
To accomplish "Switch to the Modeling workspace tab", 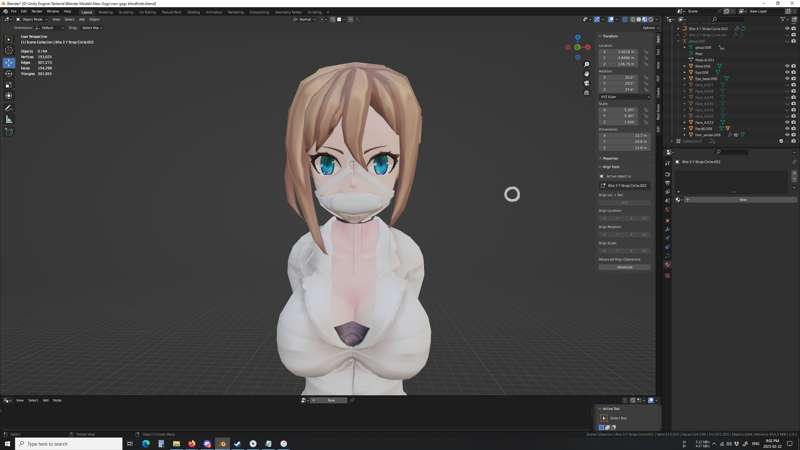I will click(106, 12).
